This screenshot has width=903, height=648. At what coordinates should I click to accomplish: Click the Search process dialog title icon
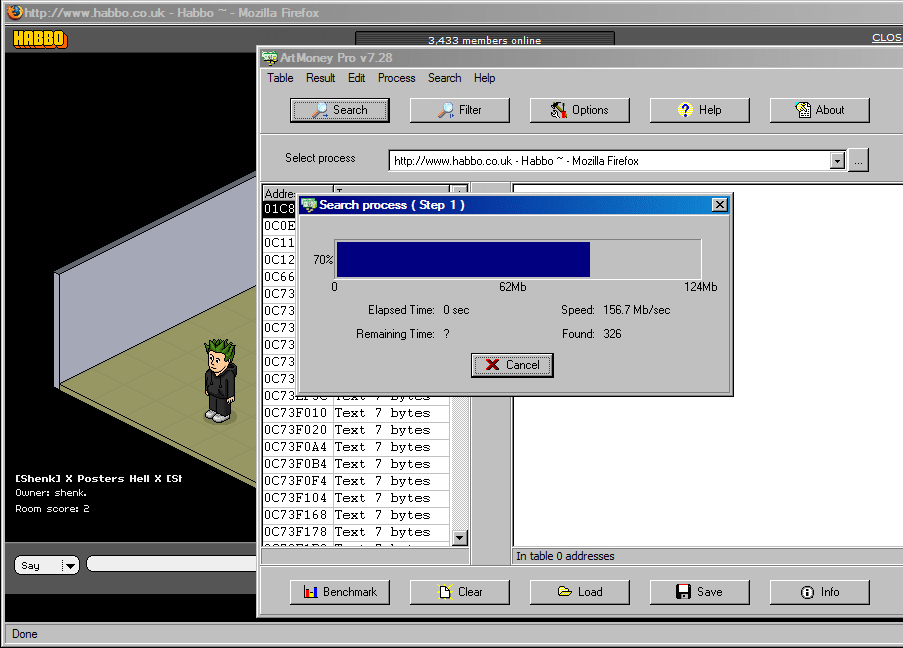(309, 205)
